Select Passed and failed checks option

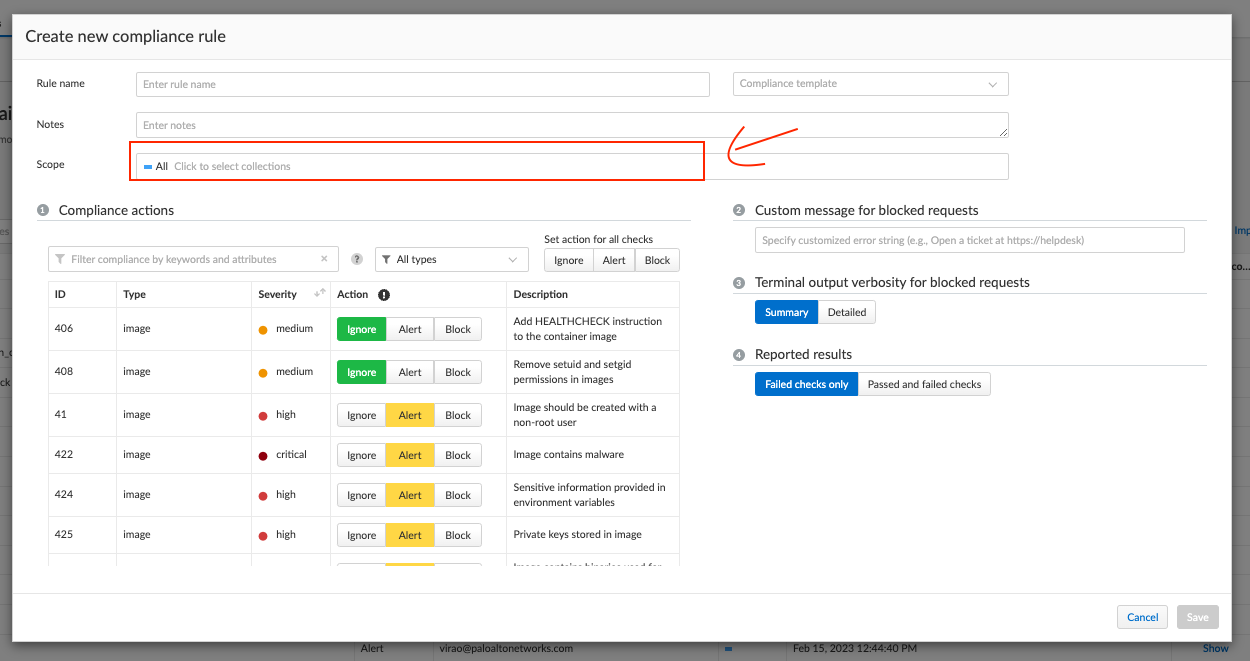[x=924, y=384]
